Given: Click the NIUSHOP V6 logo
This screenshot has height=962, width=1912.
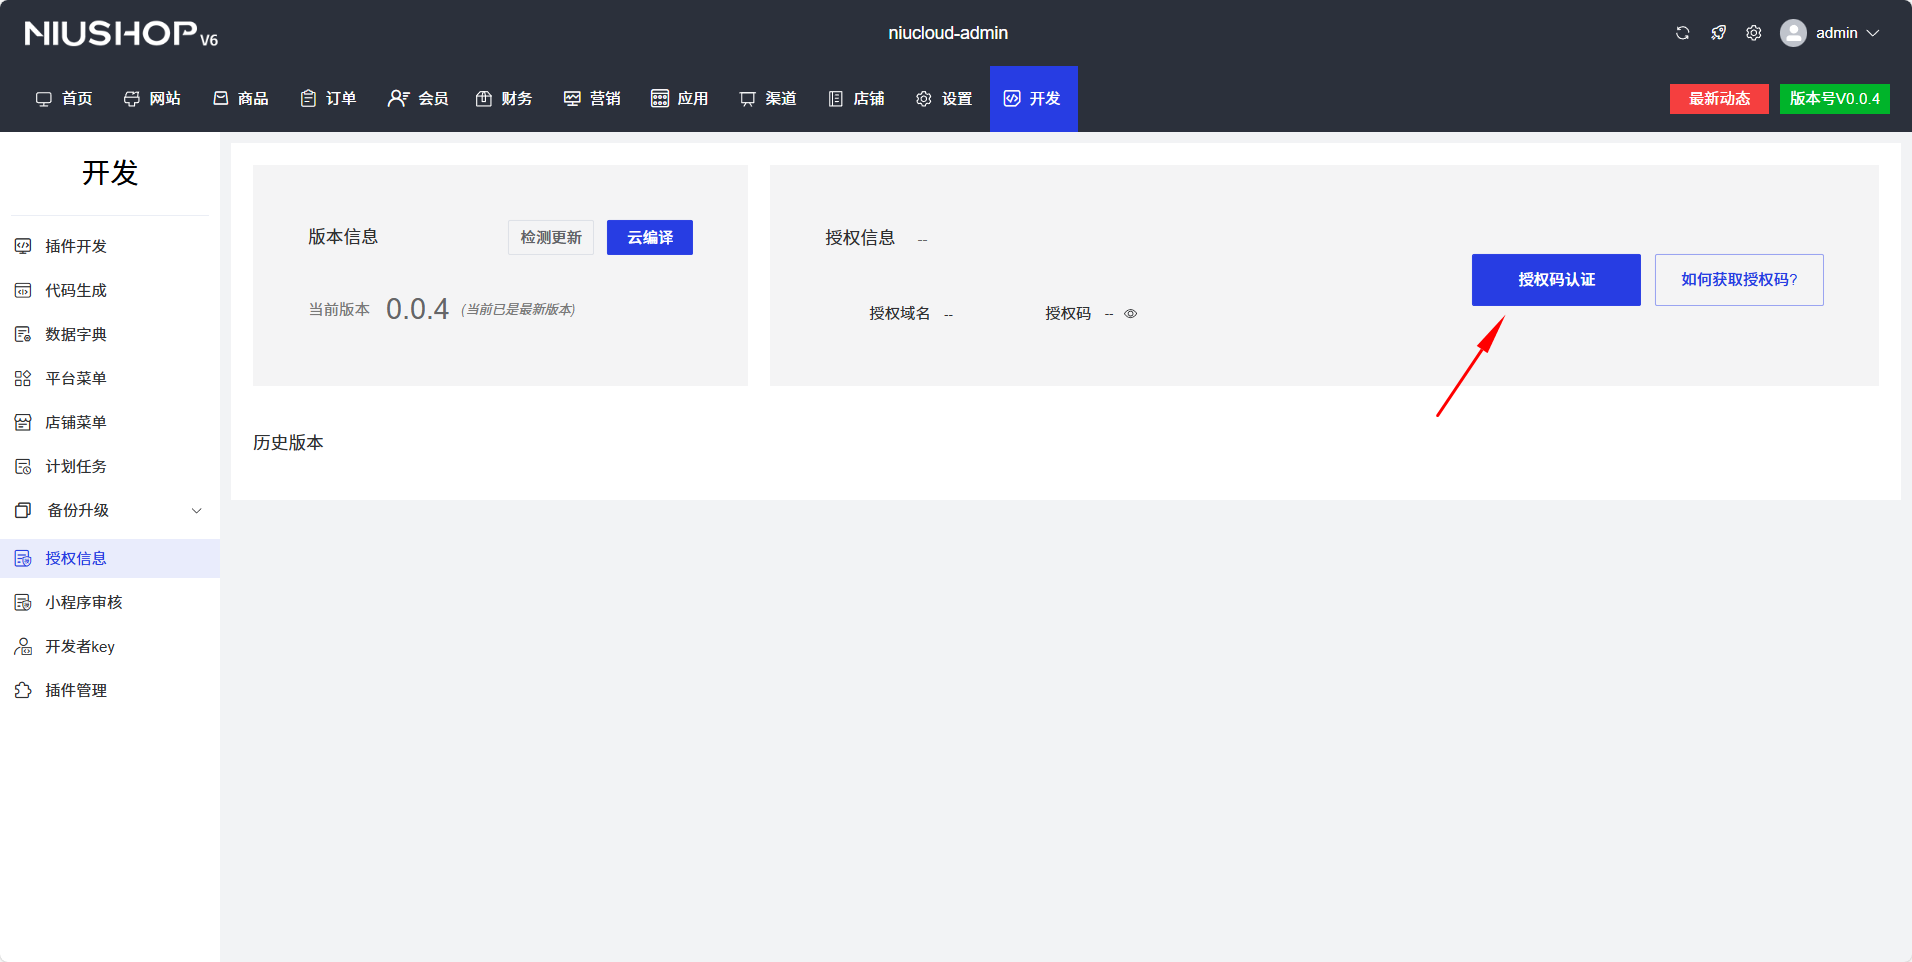Looking at the screenshot, I should [121, 34].
